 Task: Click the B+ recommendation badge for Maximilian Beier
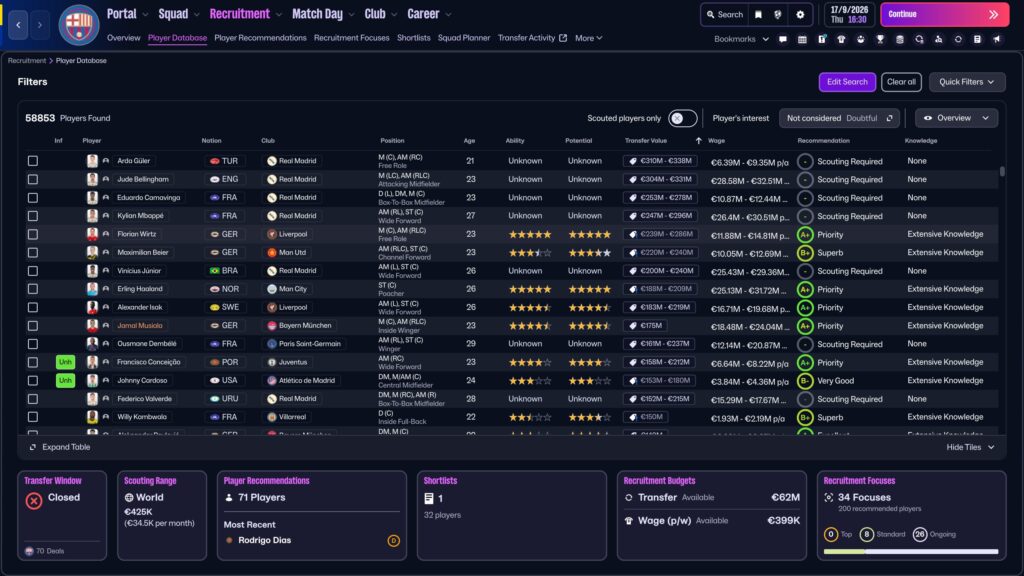click(x=805, y=253)
